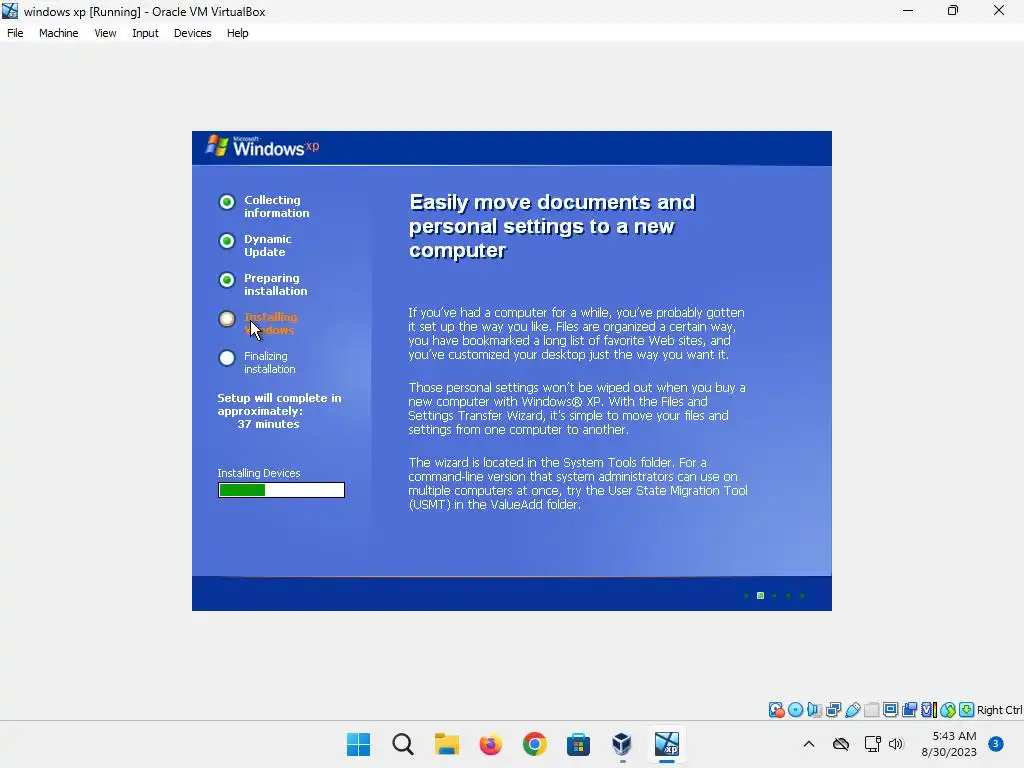Click the optical disk status icon
The image size is (1024, 768).
pyautogui.click(x=795, y=710)
